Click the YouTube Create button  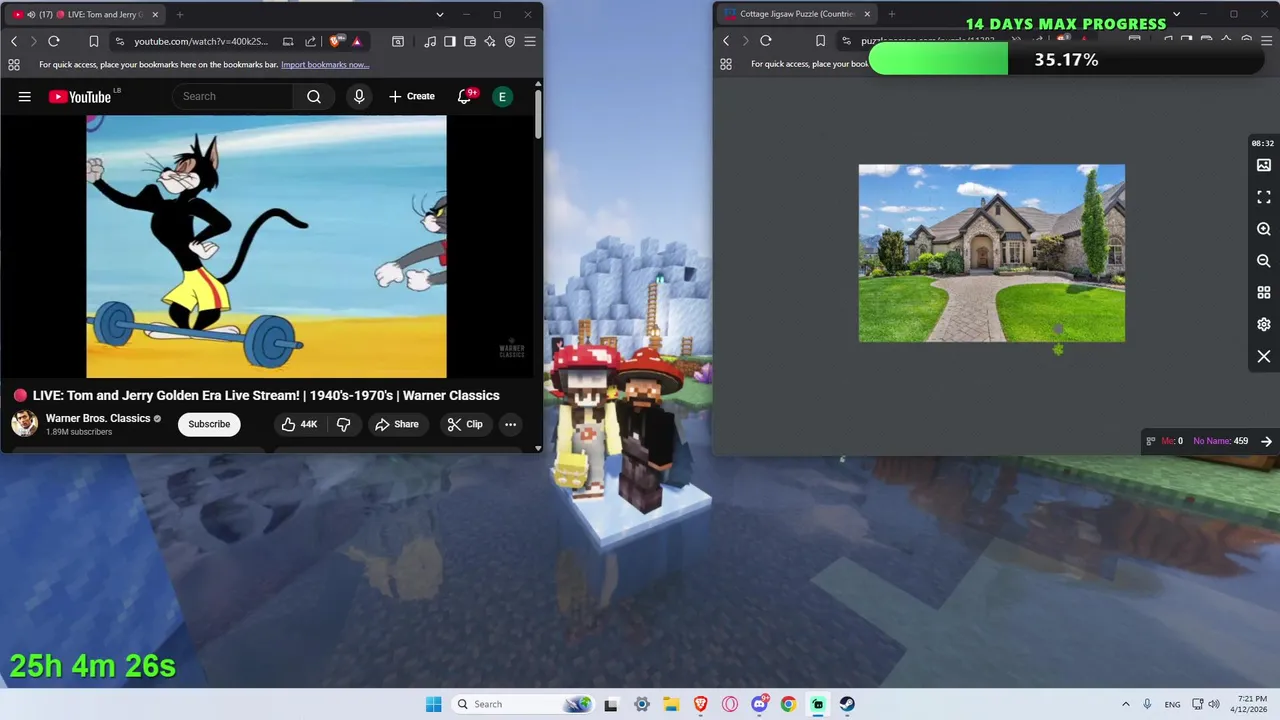412,96
